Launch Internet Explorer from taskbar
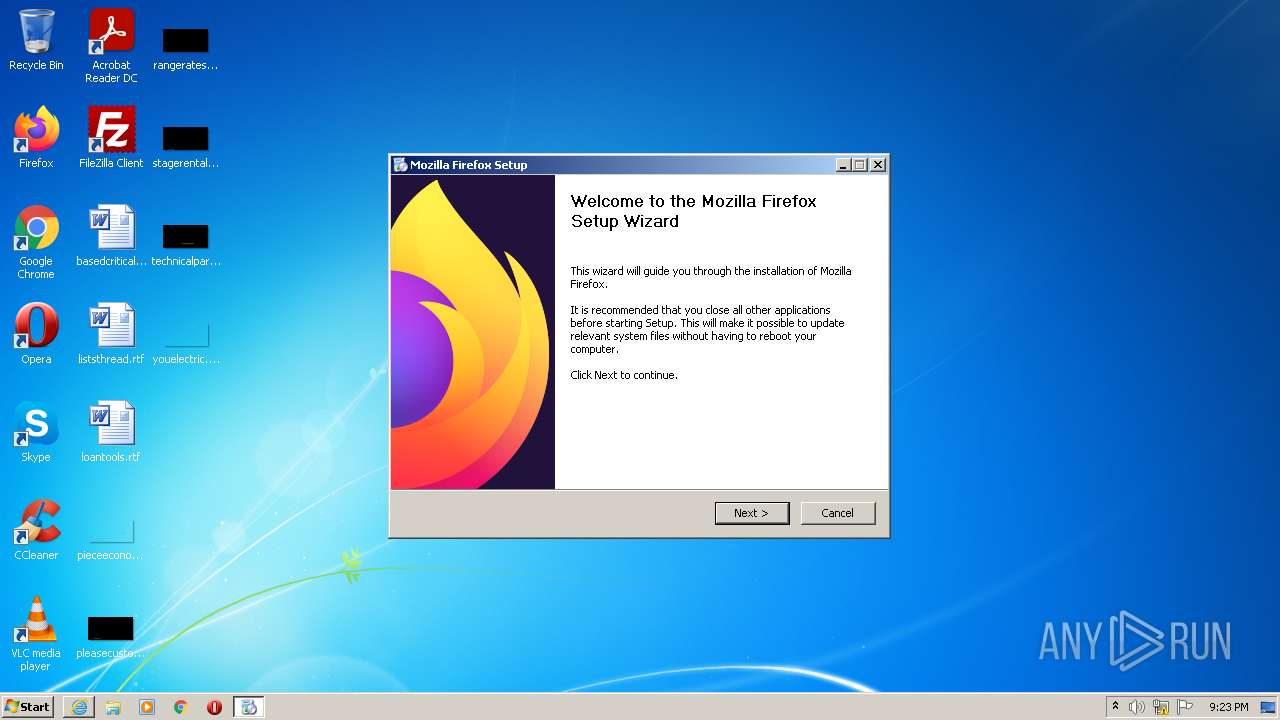Screen dimensions: 1280x720 click(x=79, y=707)
